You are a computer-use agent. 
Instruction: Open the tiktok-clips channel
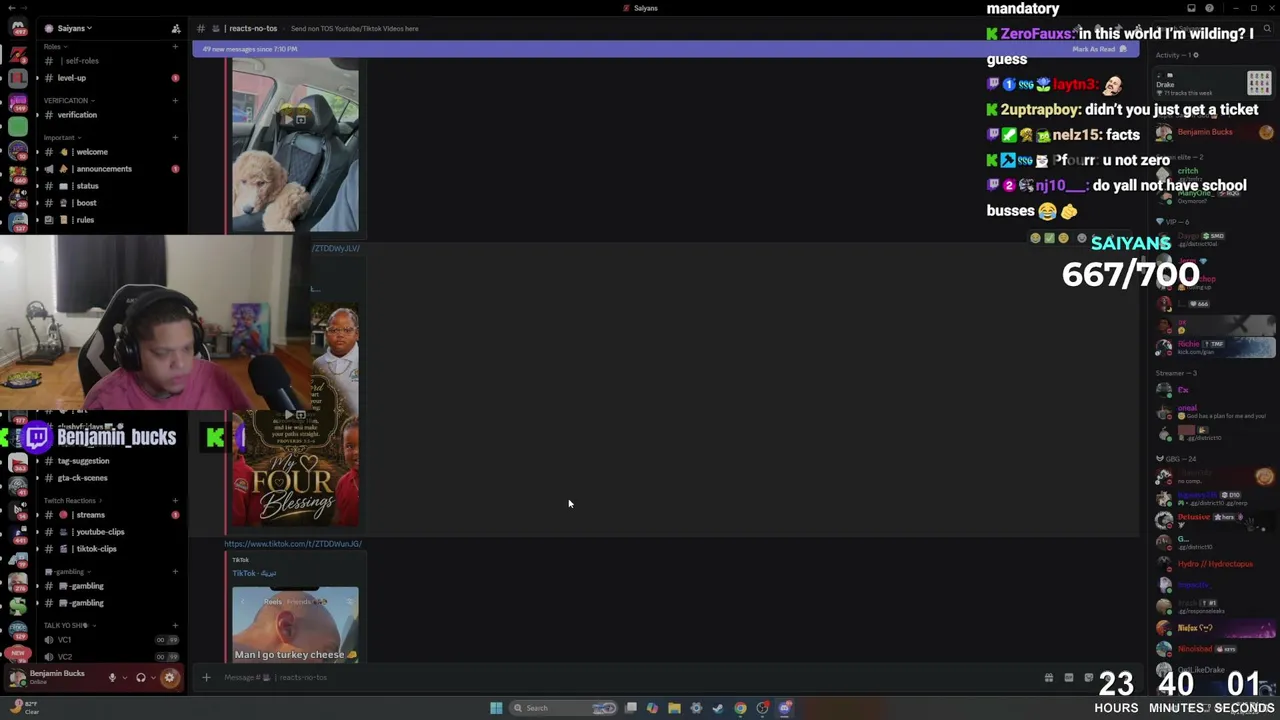110,549
